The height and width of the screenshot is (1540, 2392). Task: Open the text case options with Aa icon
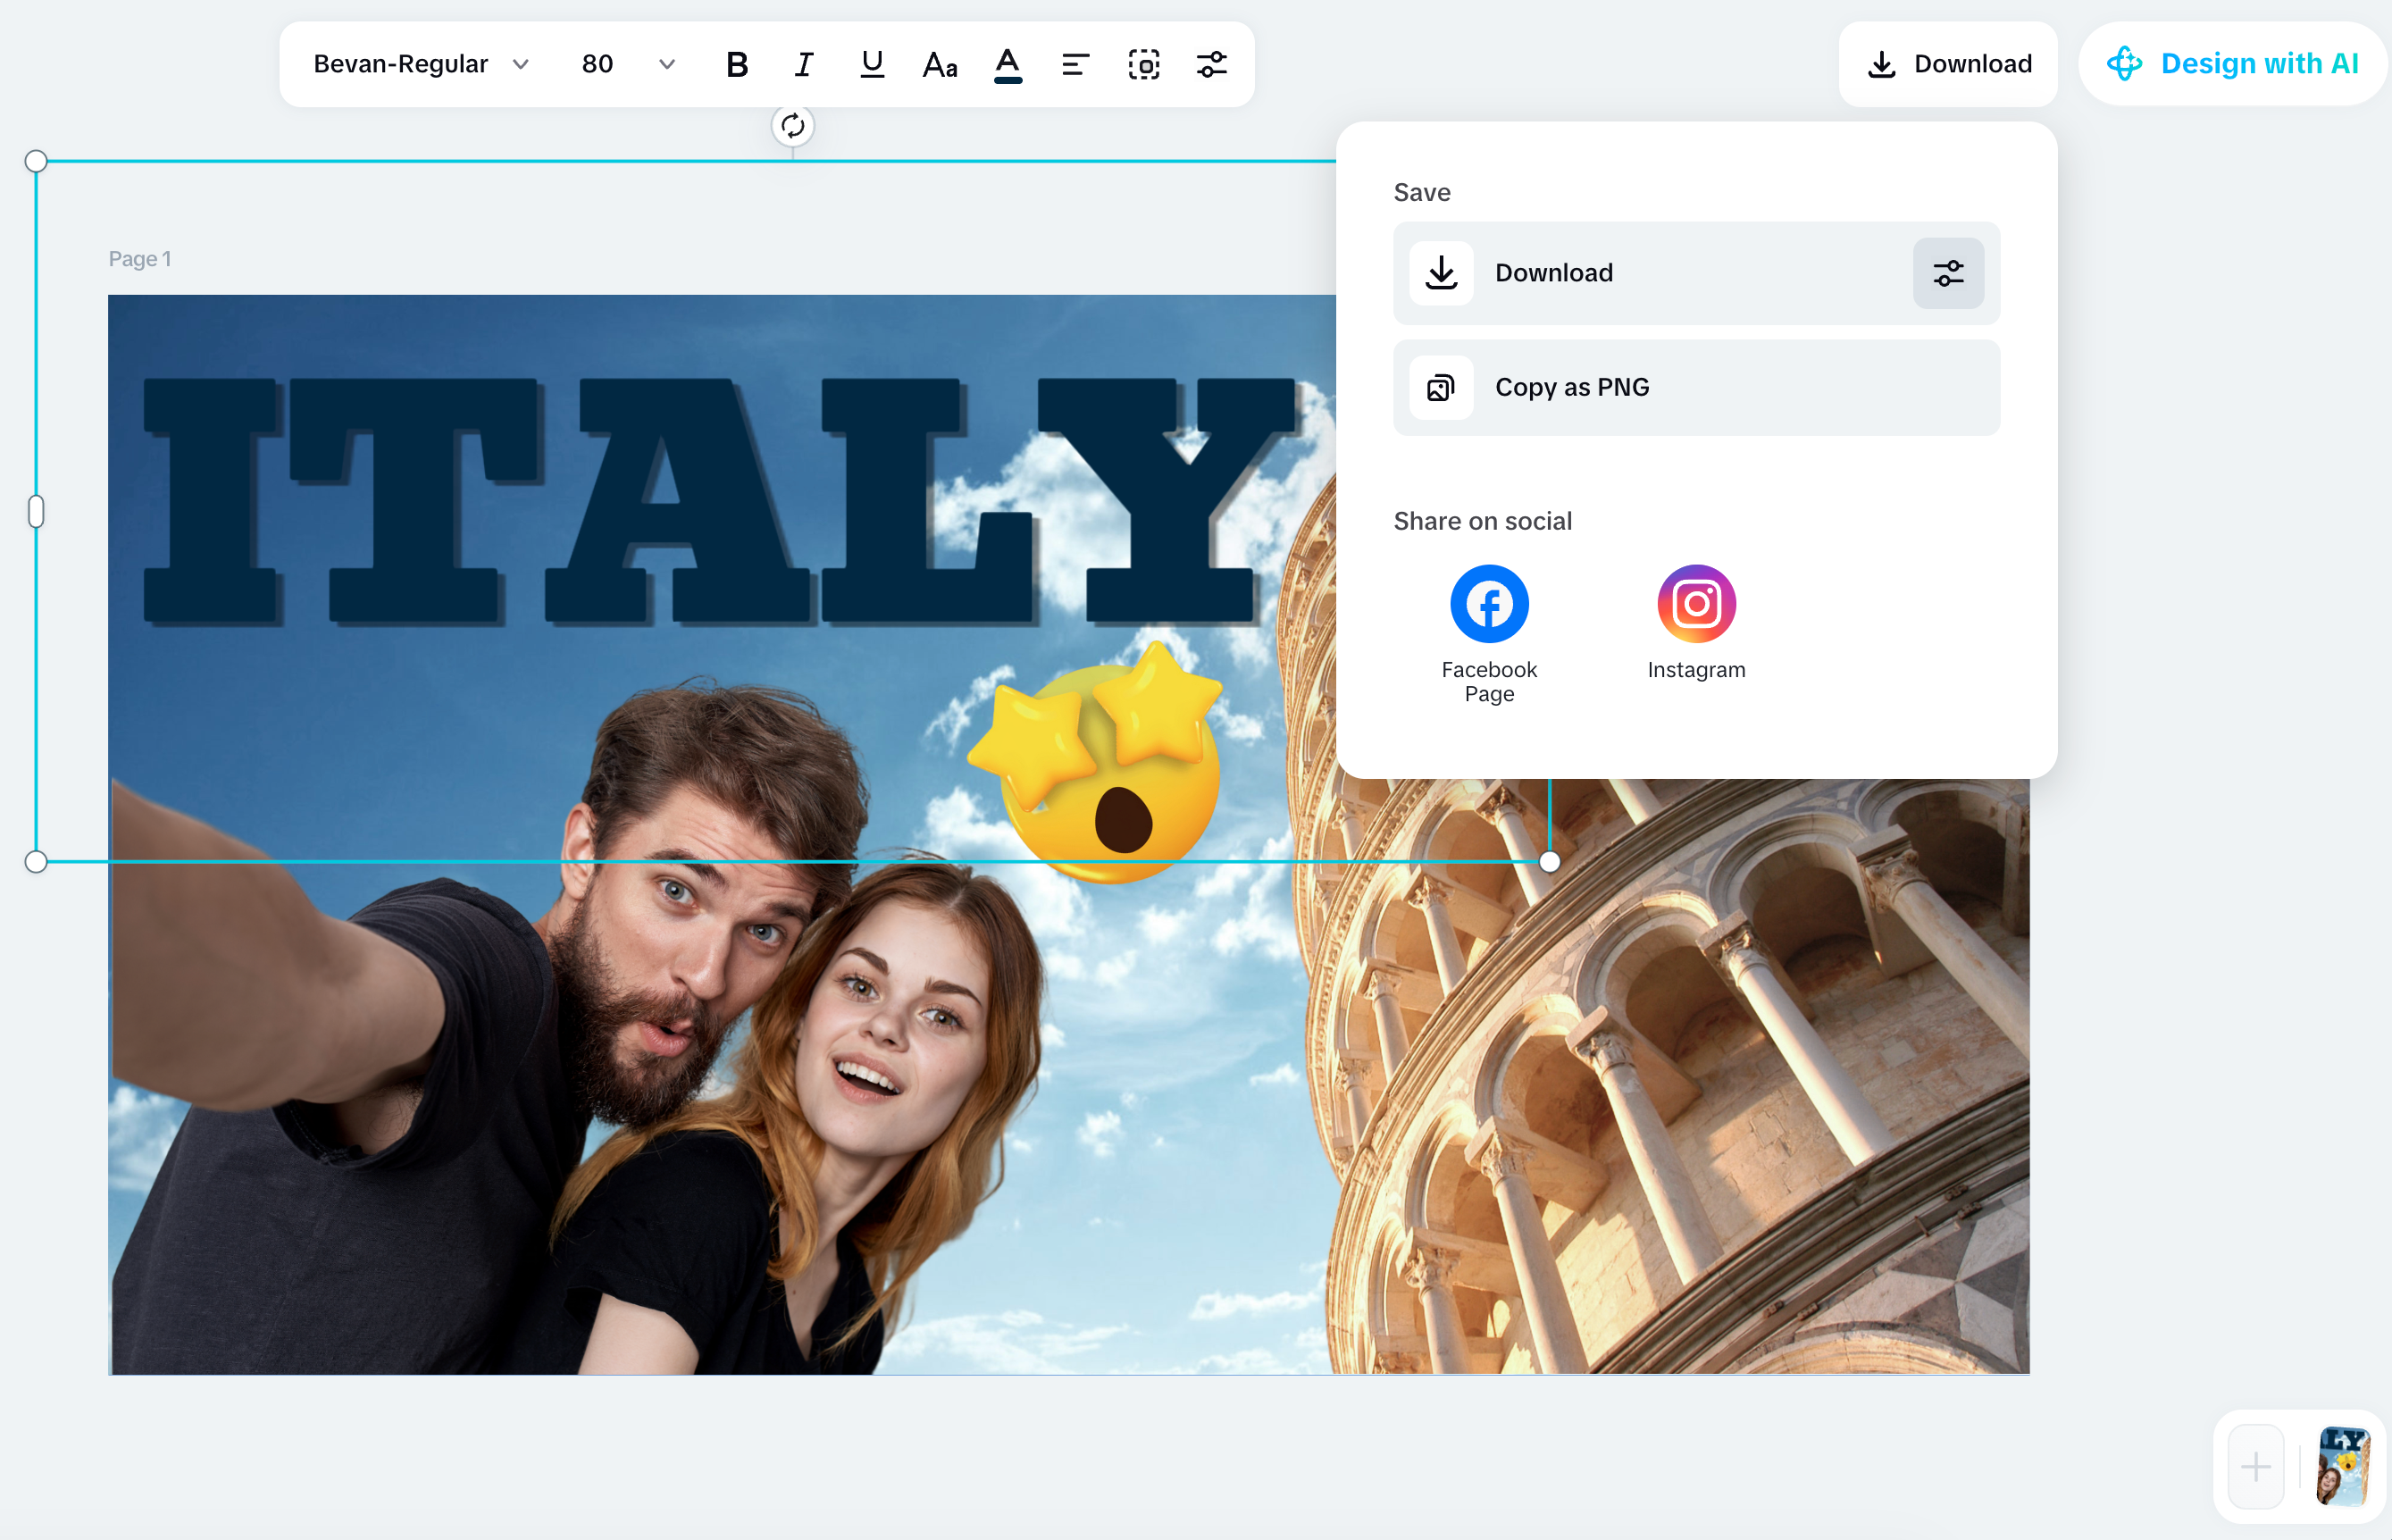[939, 64]
